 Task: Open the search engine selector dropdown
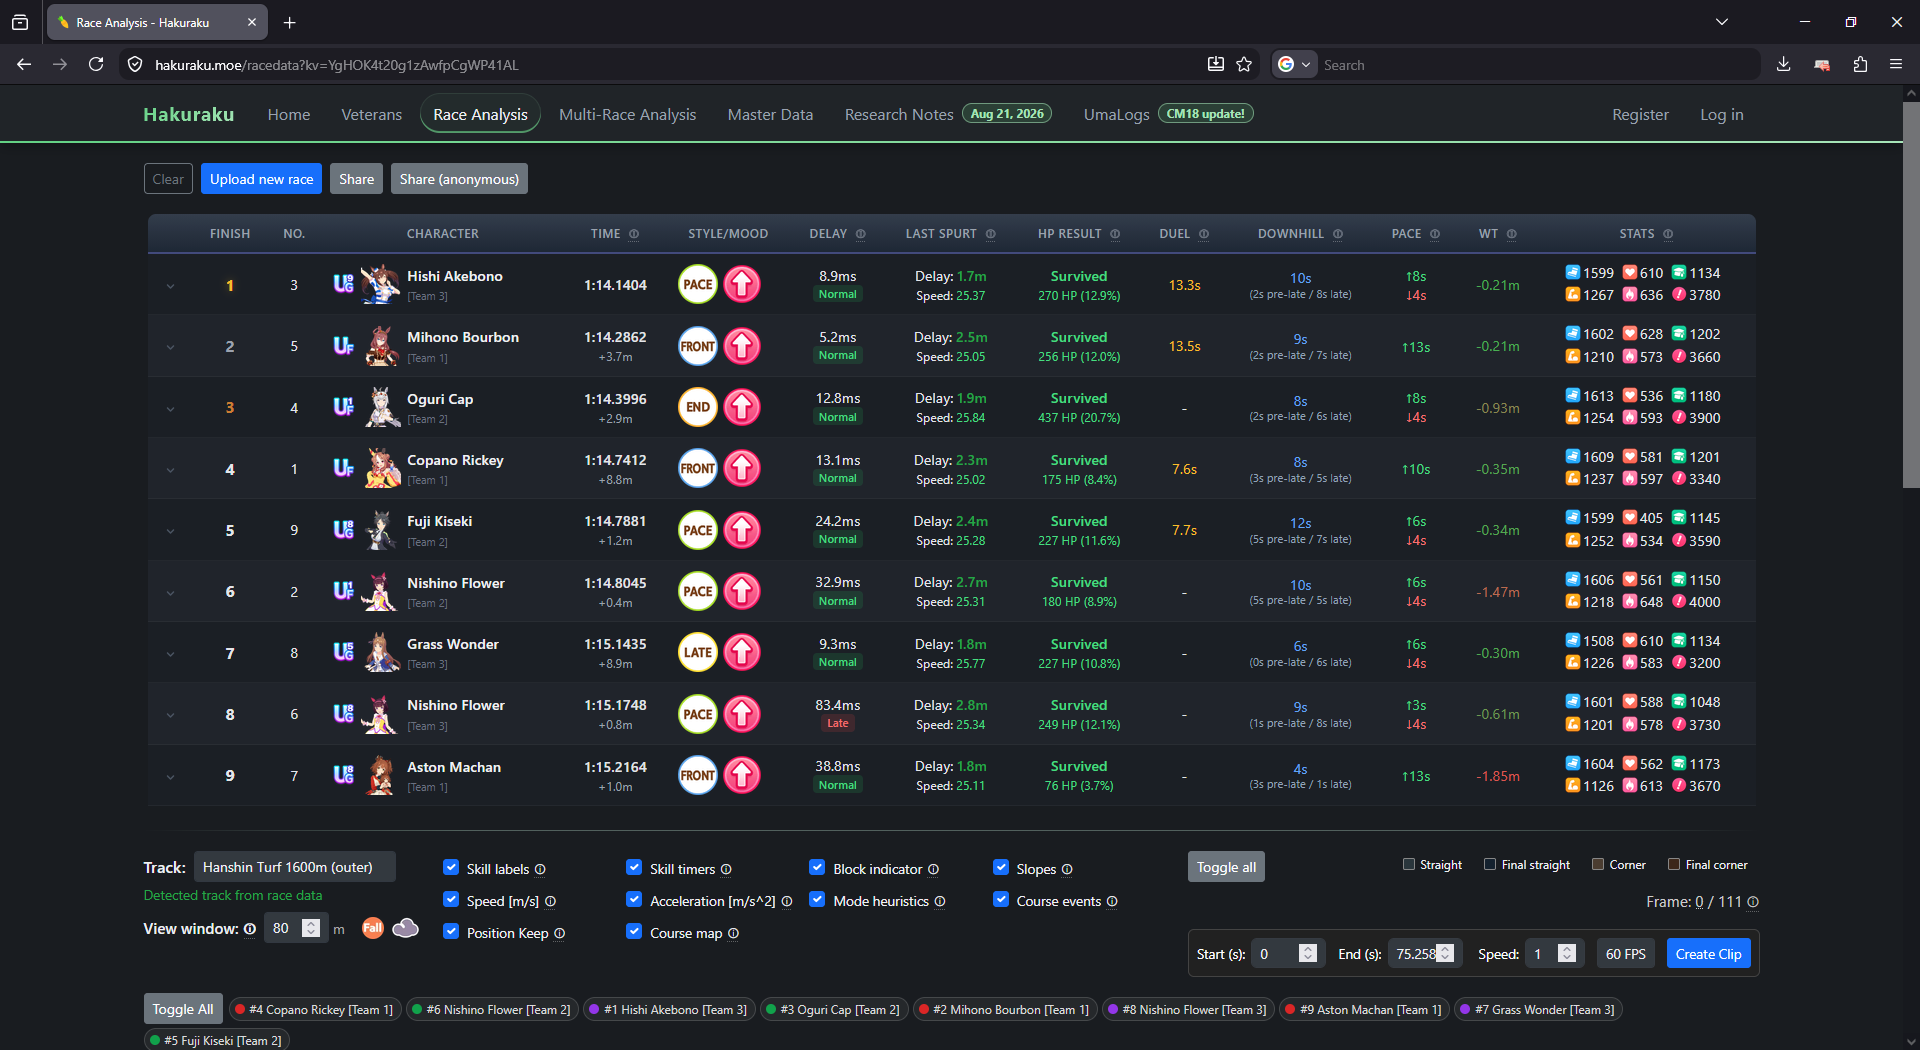pos(1294,64)
